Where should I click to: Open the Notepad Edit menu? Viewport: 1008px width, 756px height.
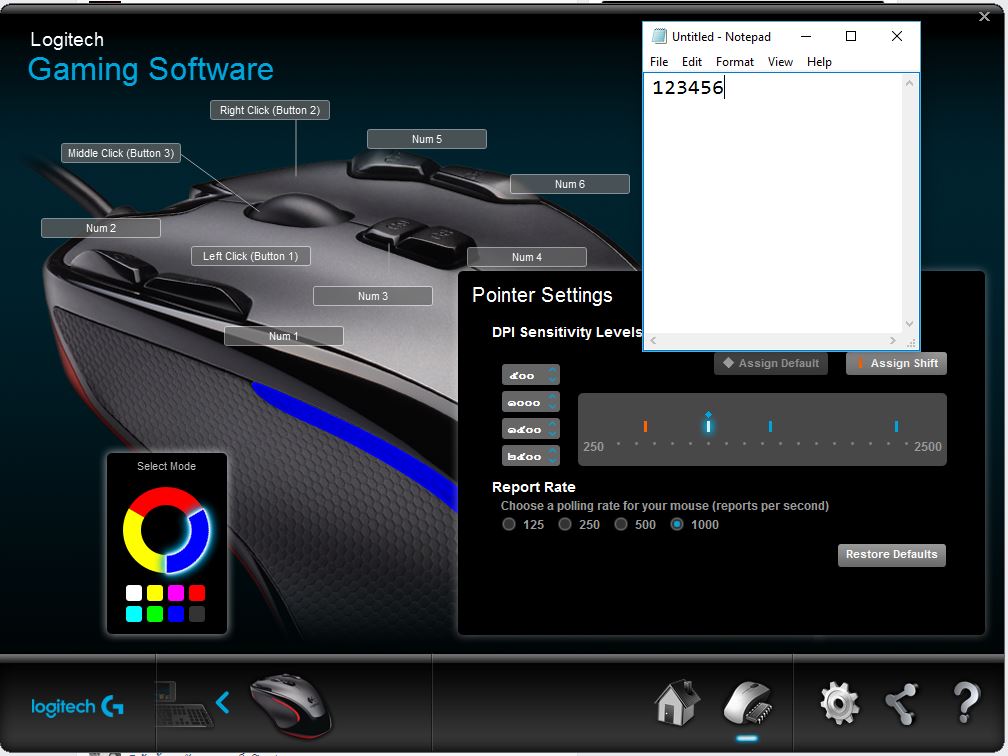(692, 62)
